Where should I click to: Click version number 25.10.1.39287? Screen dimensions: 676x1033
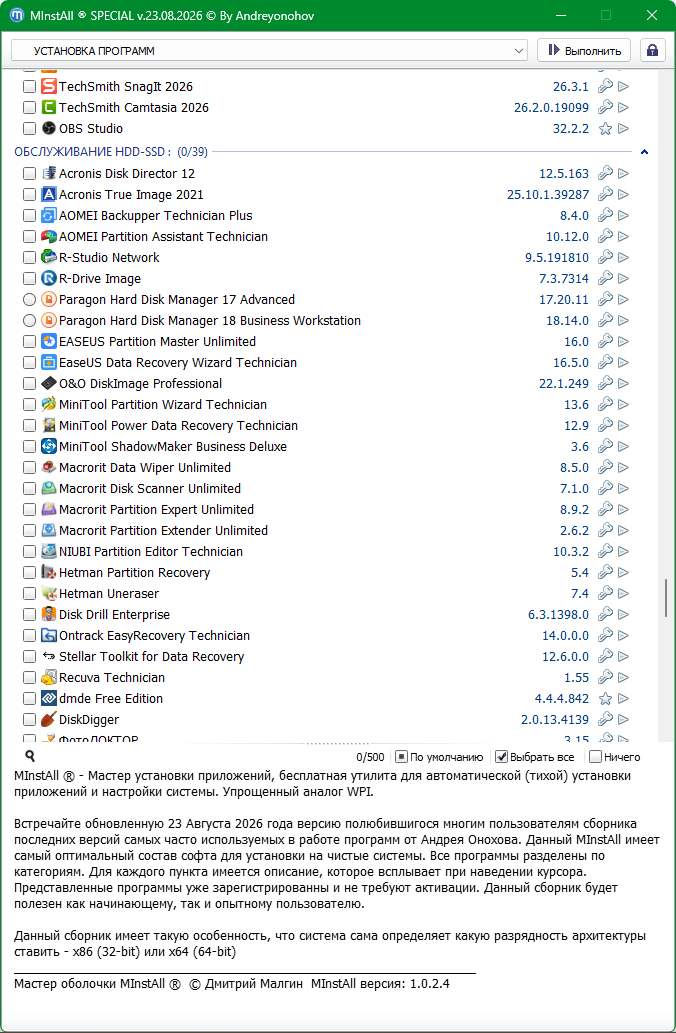(548, 194)
